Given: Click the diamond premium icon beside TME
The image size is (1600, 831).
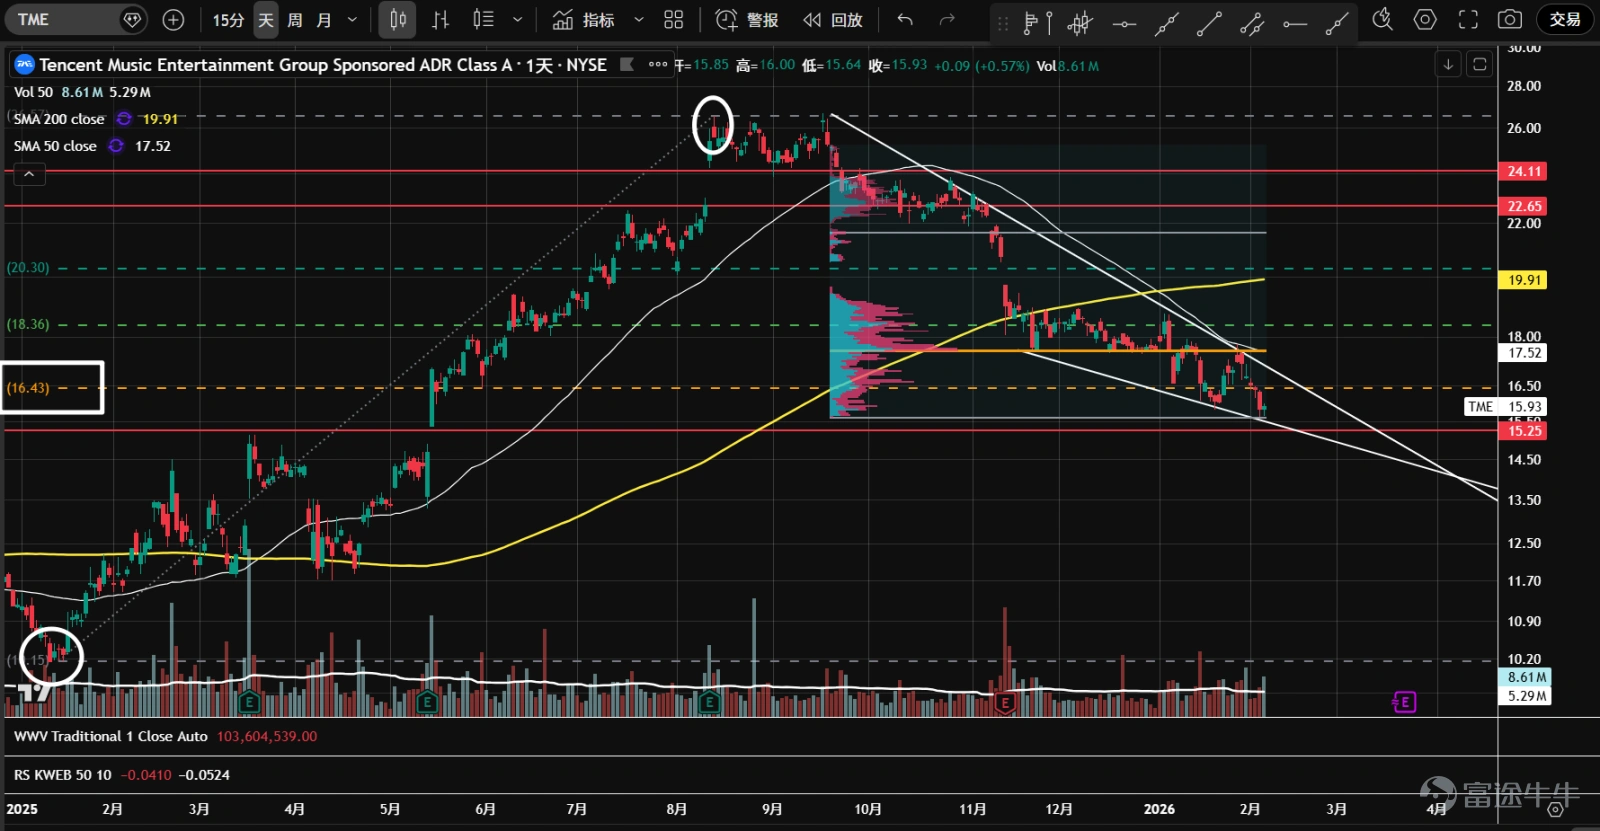Looking at the screenshot, I should tap(132, 19).
